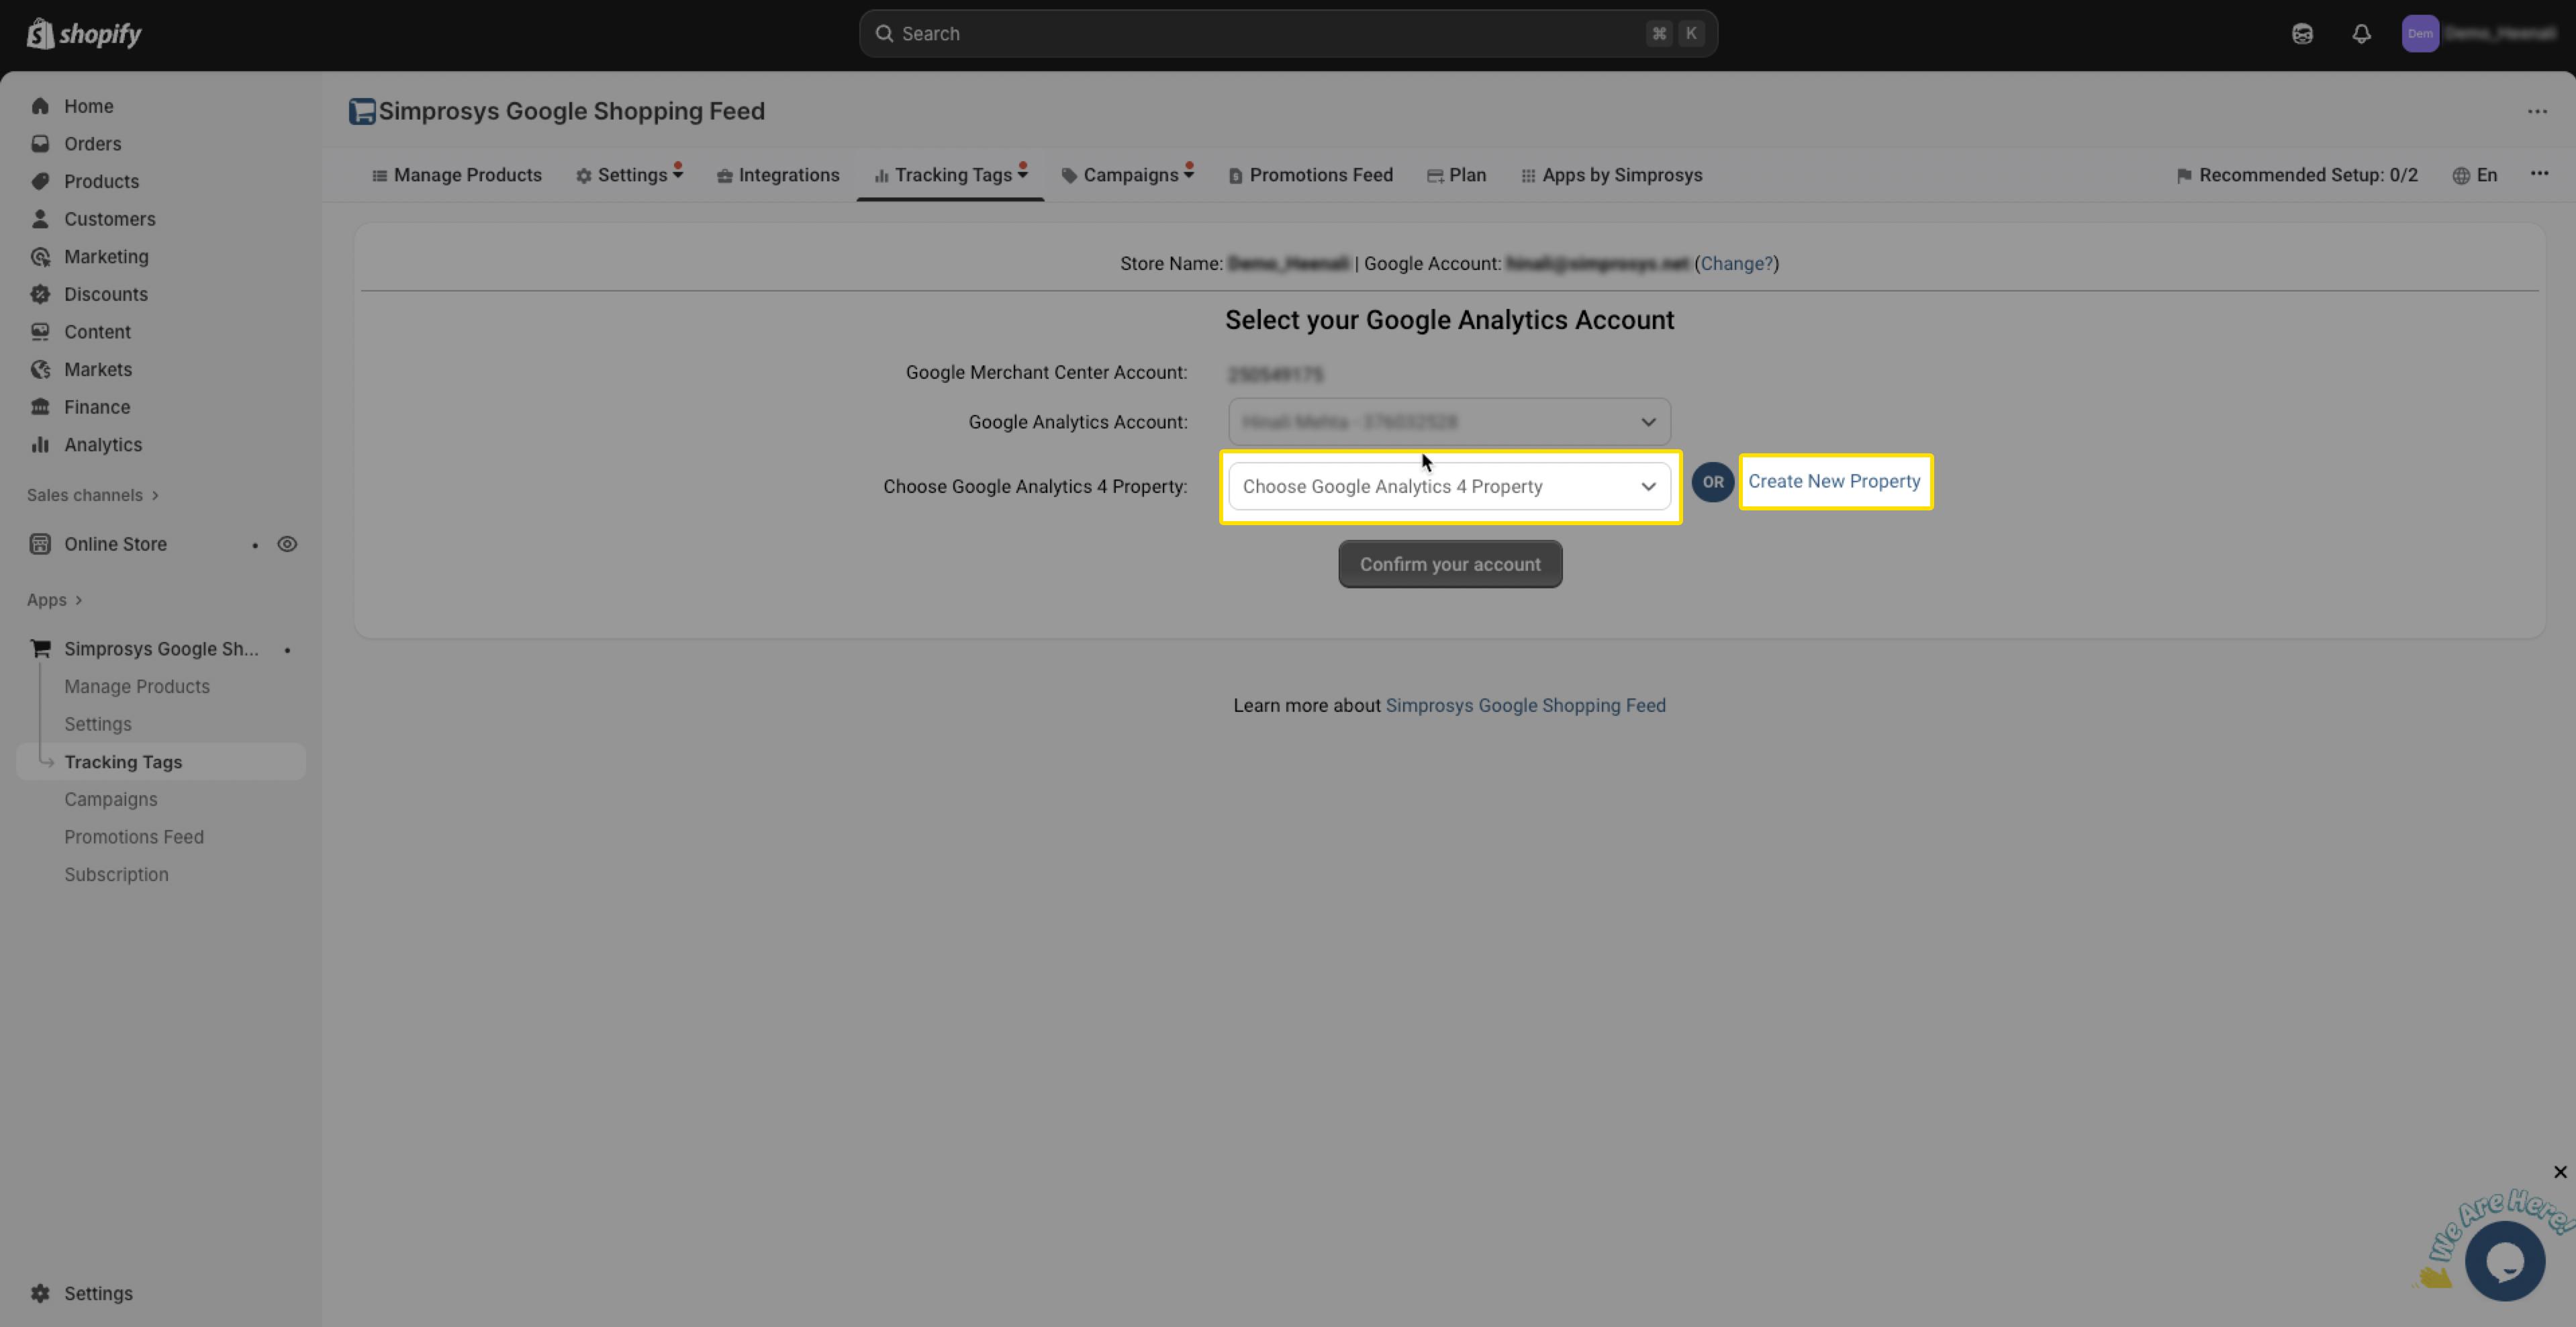The width and height of the screenshot is (2576, 1327).
Task: Click the Home sidebar icon
Action: pos(40,106)
